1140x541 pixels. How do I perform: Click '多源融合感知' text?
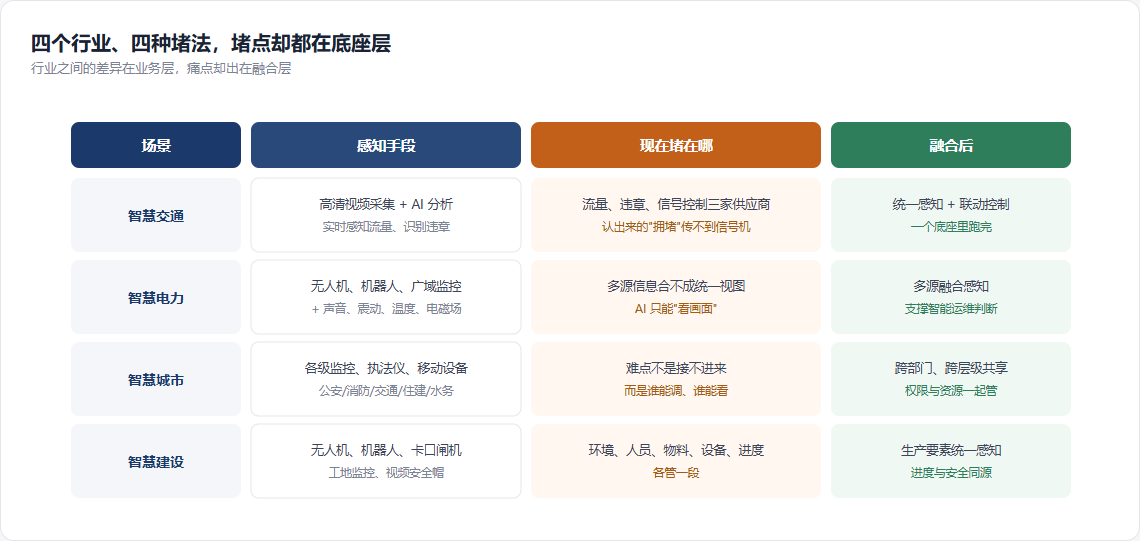(x=951, y=286)
